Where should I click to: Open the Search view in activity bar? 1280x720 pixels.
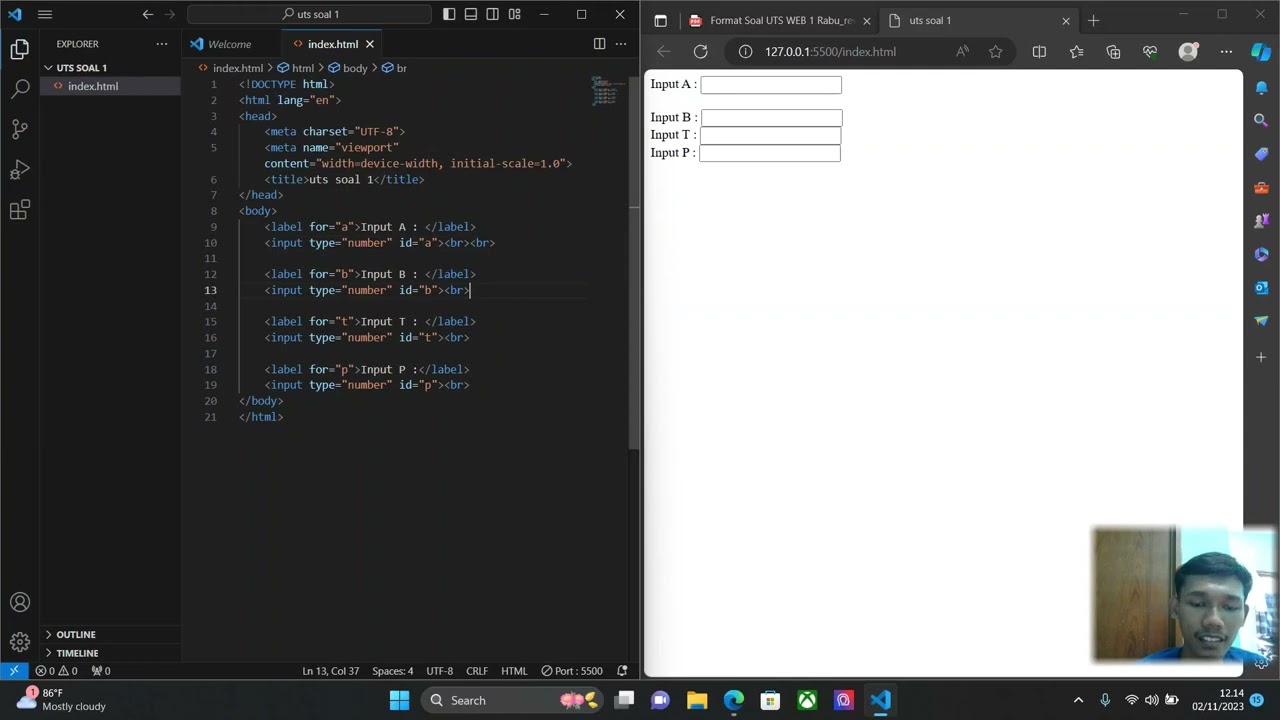[x=20, y=89]
